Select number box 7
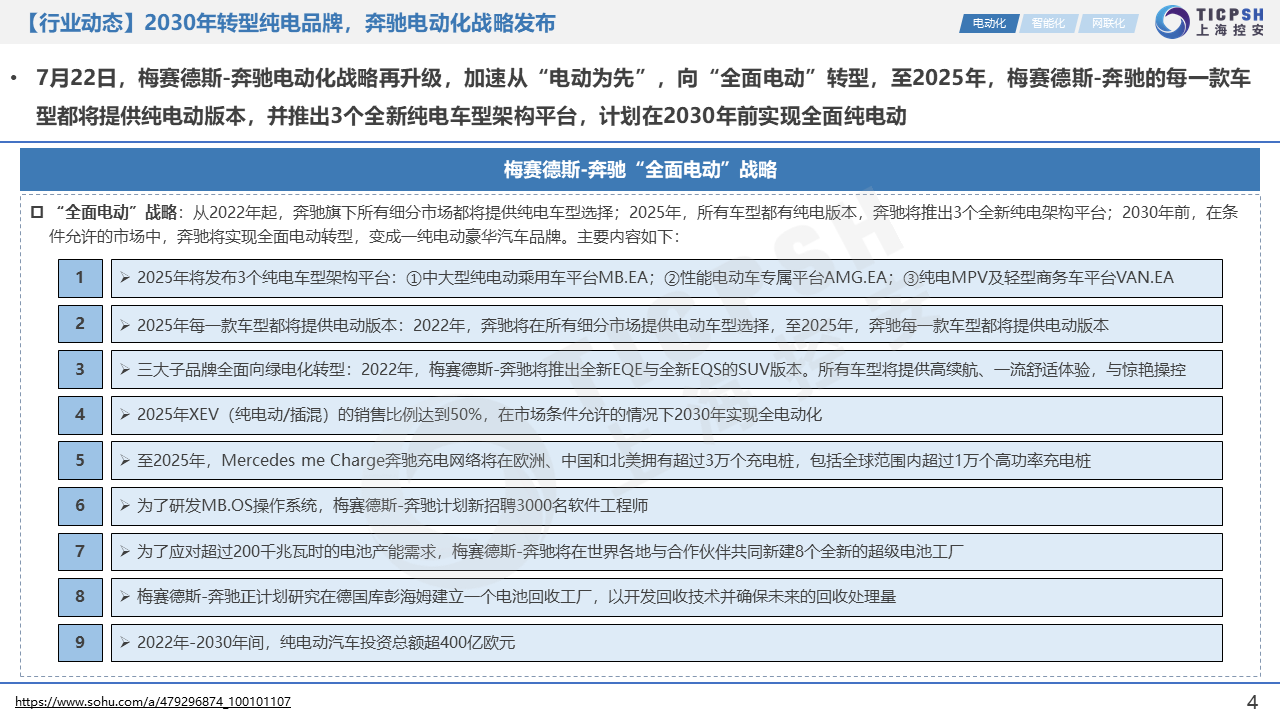1280x720 pixels. click(x=80, y=551)
